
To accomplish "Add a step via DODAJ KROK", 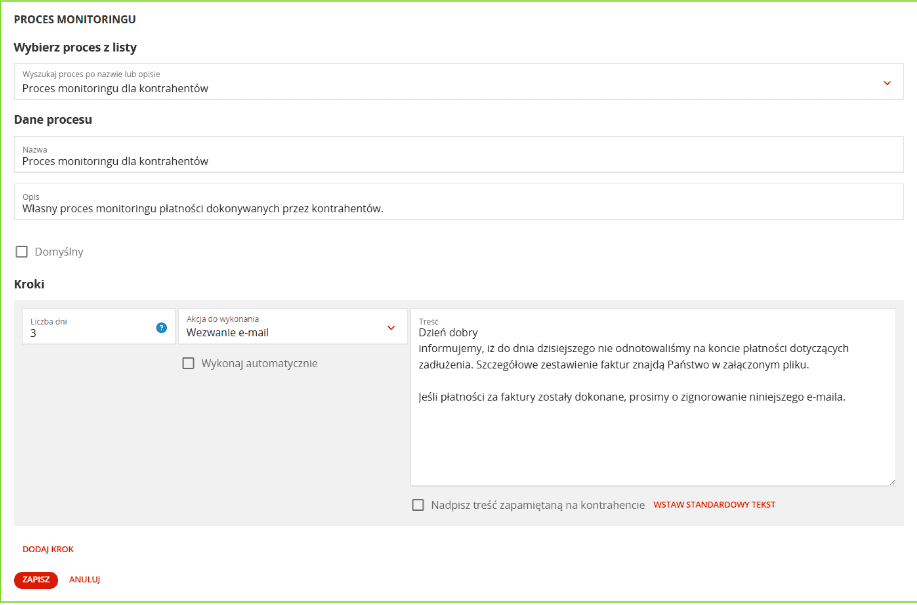I will click(x=48, y=549).
